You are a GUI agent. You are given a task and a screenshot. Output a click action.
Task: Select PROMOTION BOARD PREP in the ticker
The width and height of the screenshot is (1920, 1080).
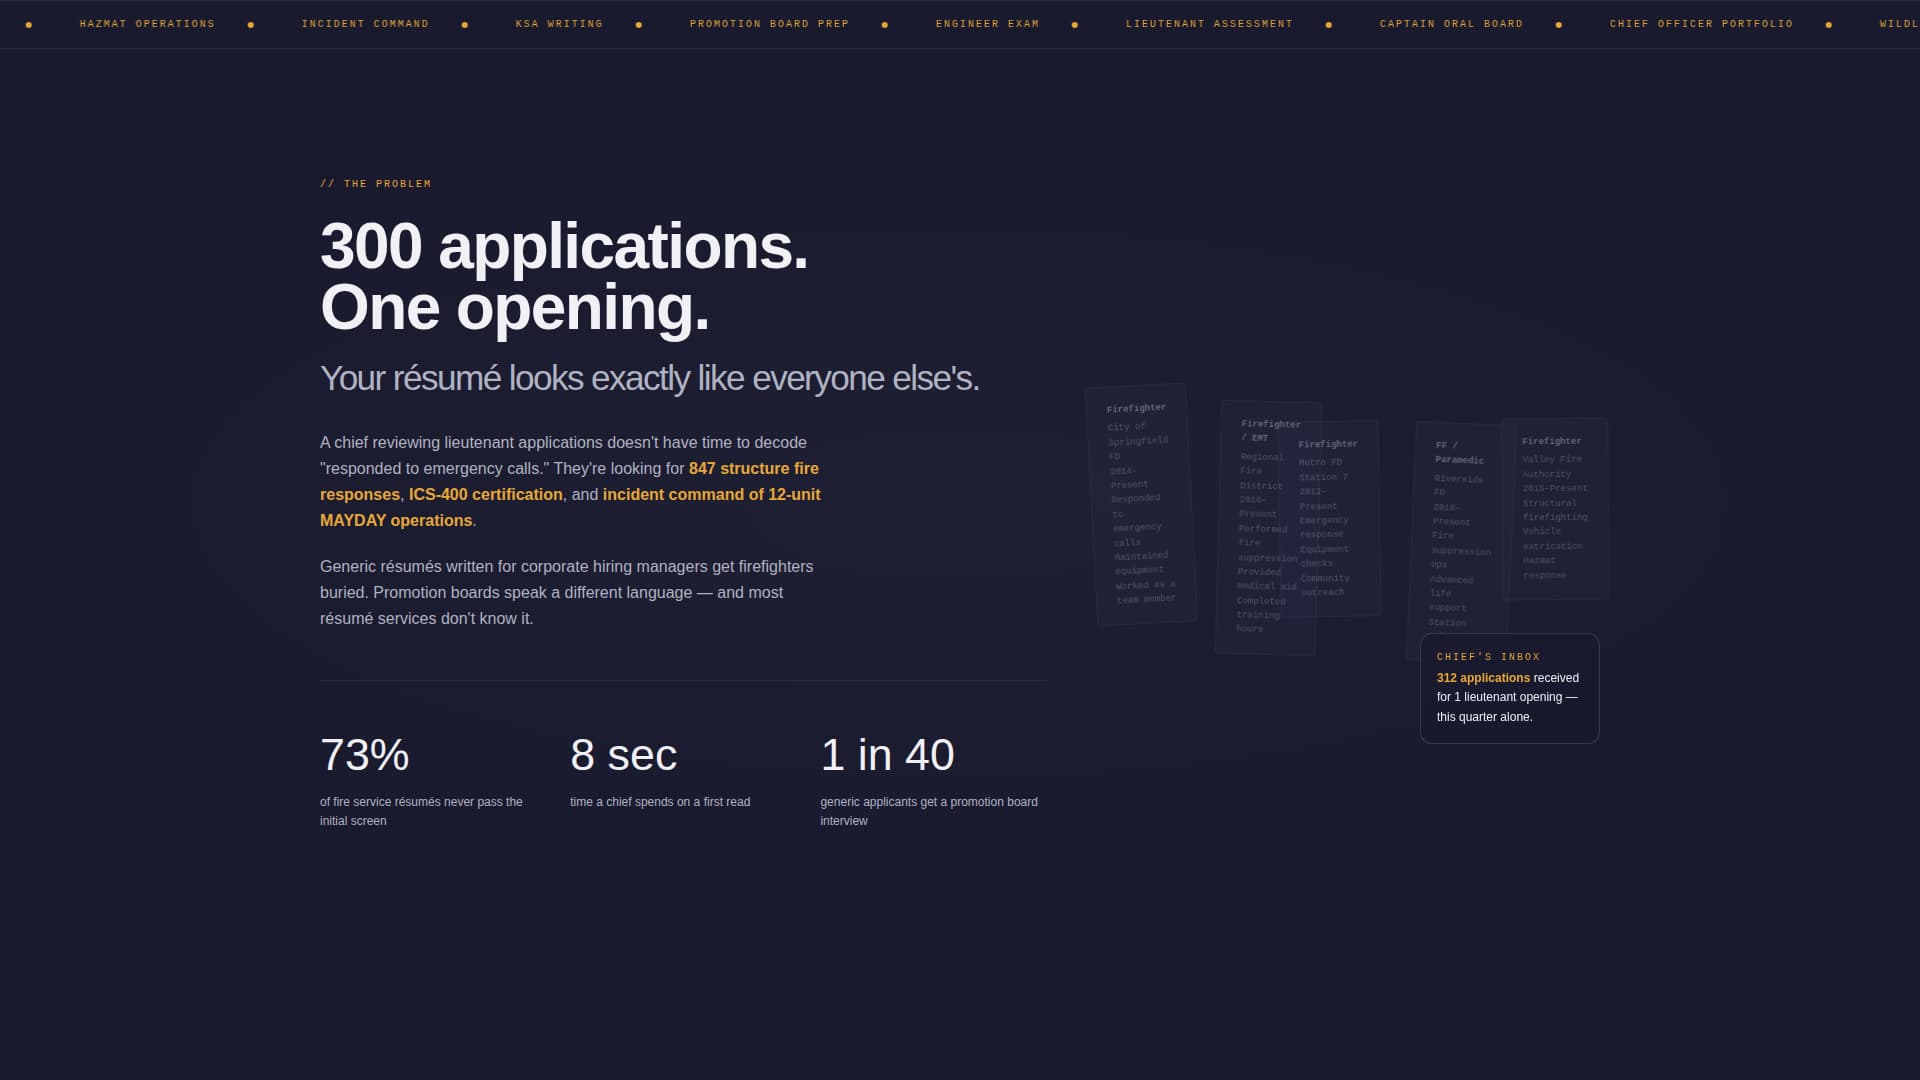(x=769, y=24)
